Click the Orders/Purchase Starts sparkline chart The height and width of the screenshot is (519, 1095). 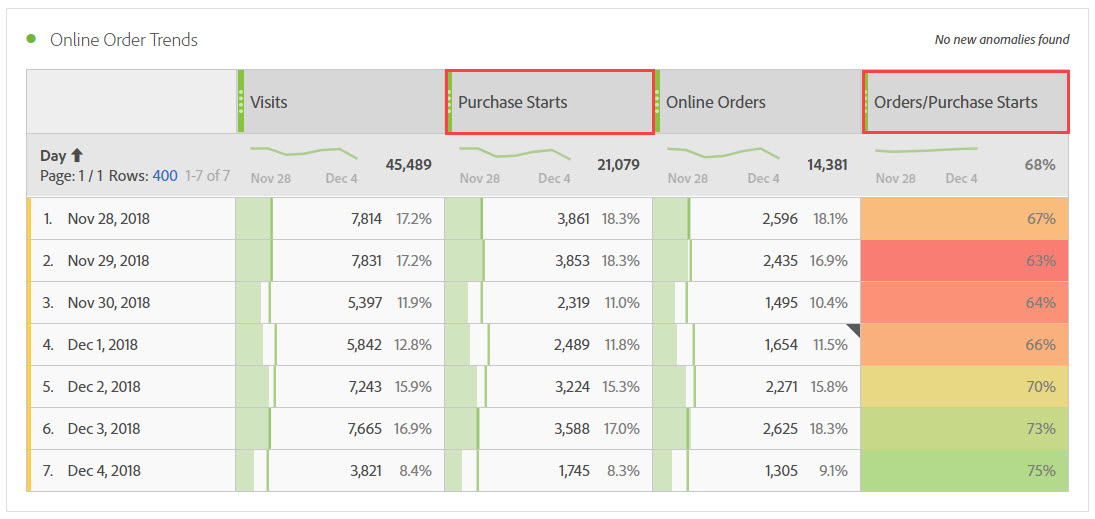(x=925, y=151)
